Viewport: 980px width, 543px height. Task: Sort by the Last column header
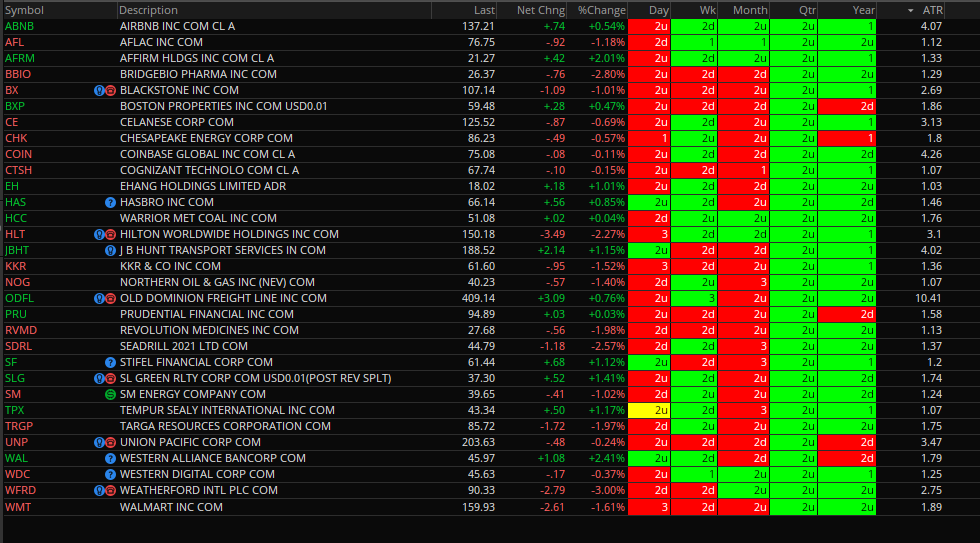[484, 10]
